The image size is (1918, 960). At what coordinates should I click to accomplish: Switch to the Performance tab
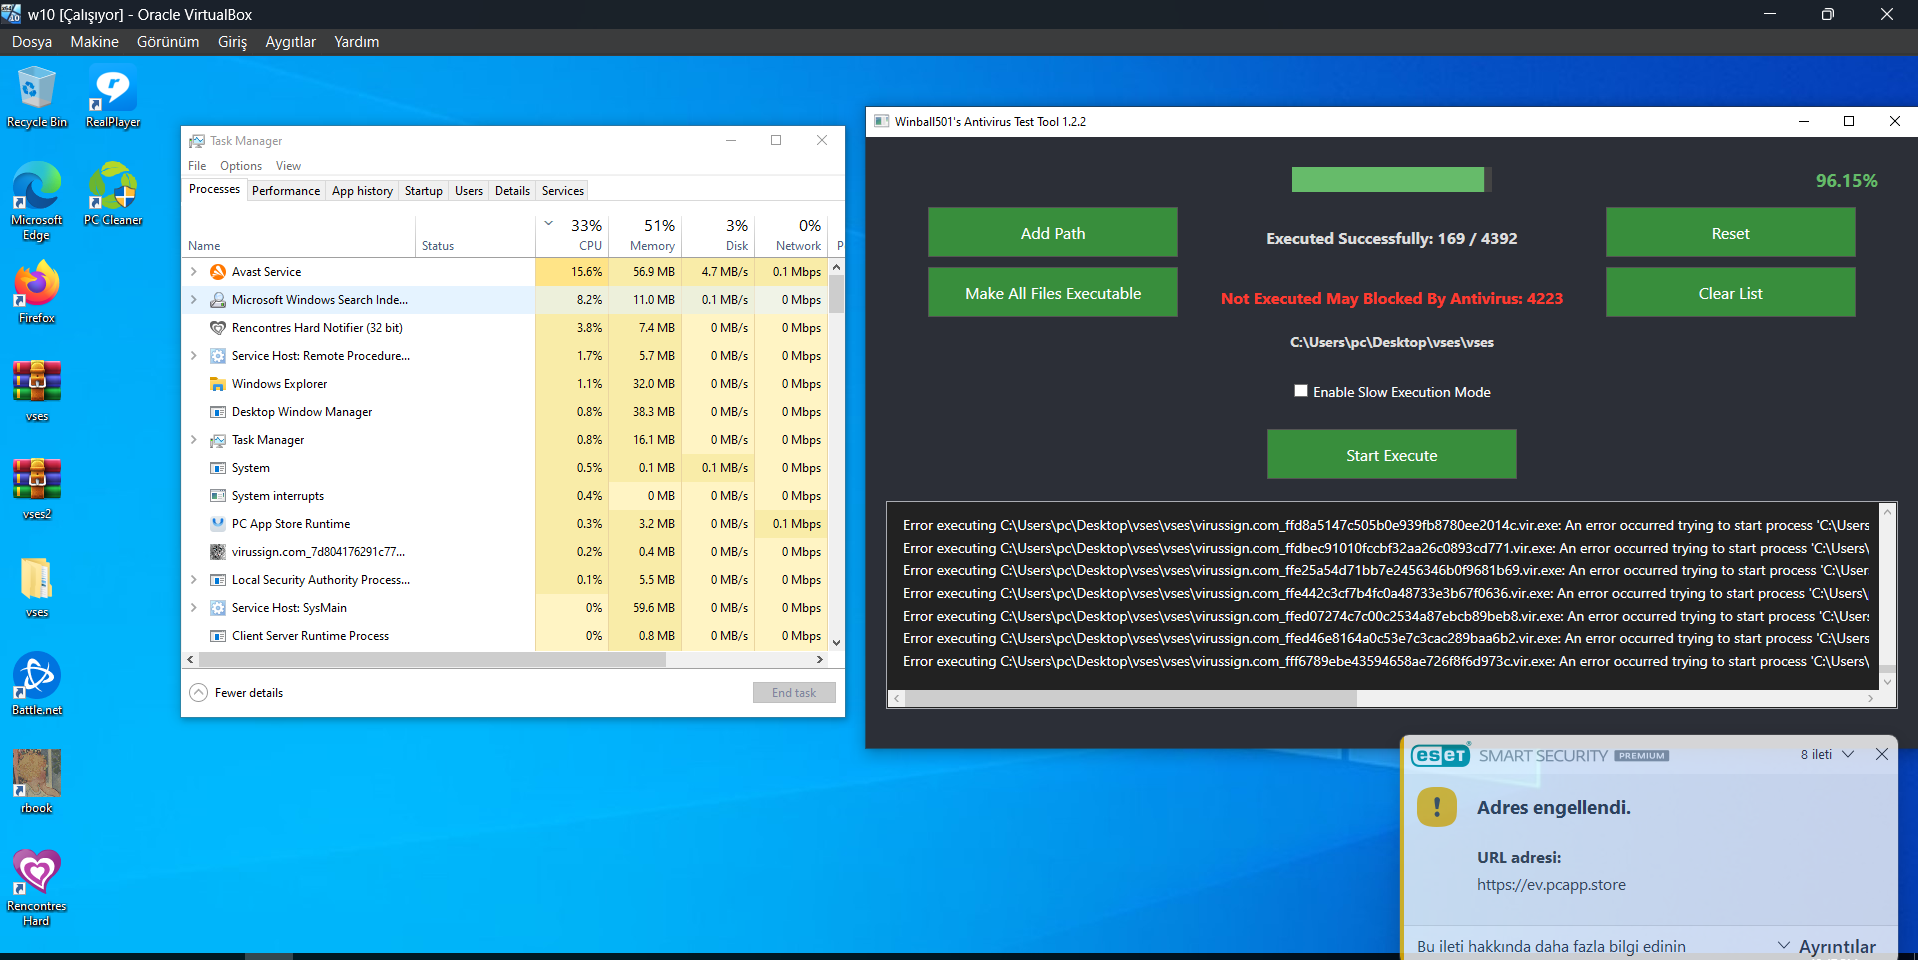pyautogui.click(x=286, y=191)
